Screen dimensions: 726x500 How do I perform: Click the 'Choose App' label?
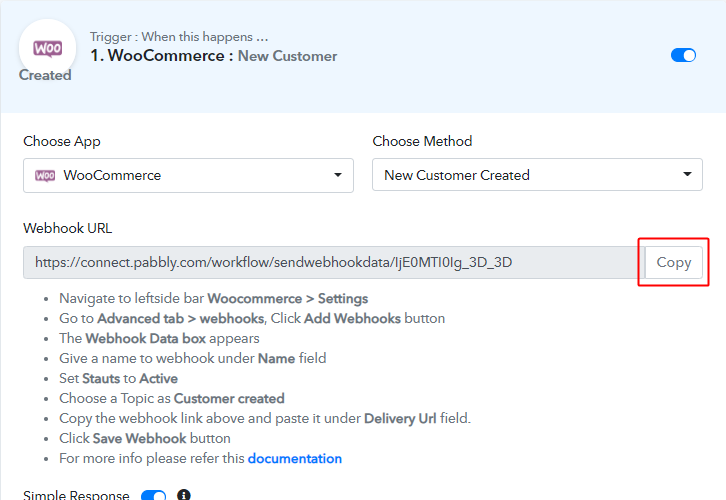click(x=62, y=141)
